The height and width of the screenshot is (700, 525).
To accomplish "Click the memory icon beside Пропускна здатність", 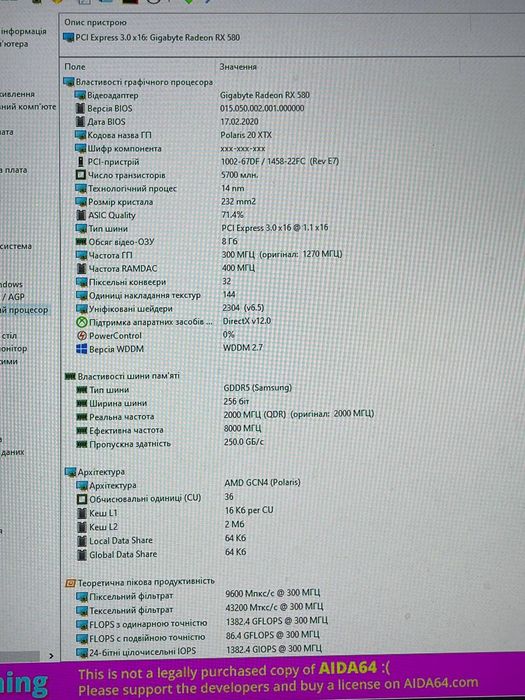I will point(82,444).
